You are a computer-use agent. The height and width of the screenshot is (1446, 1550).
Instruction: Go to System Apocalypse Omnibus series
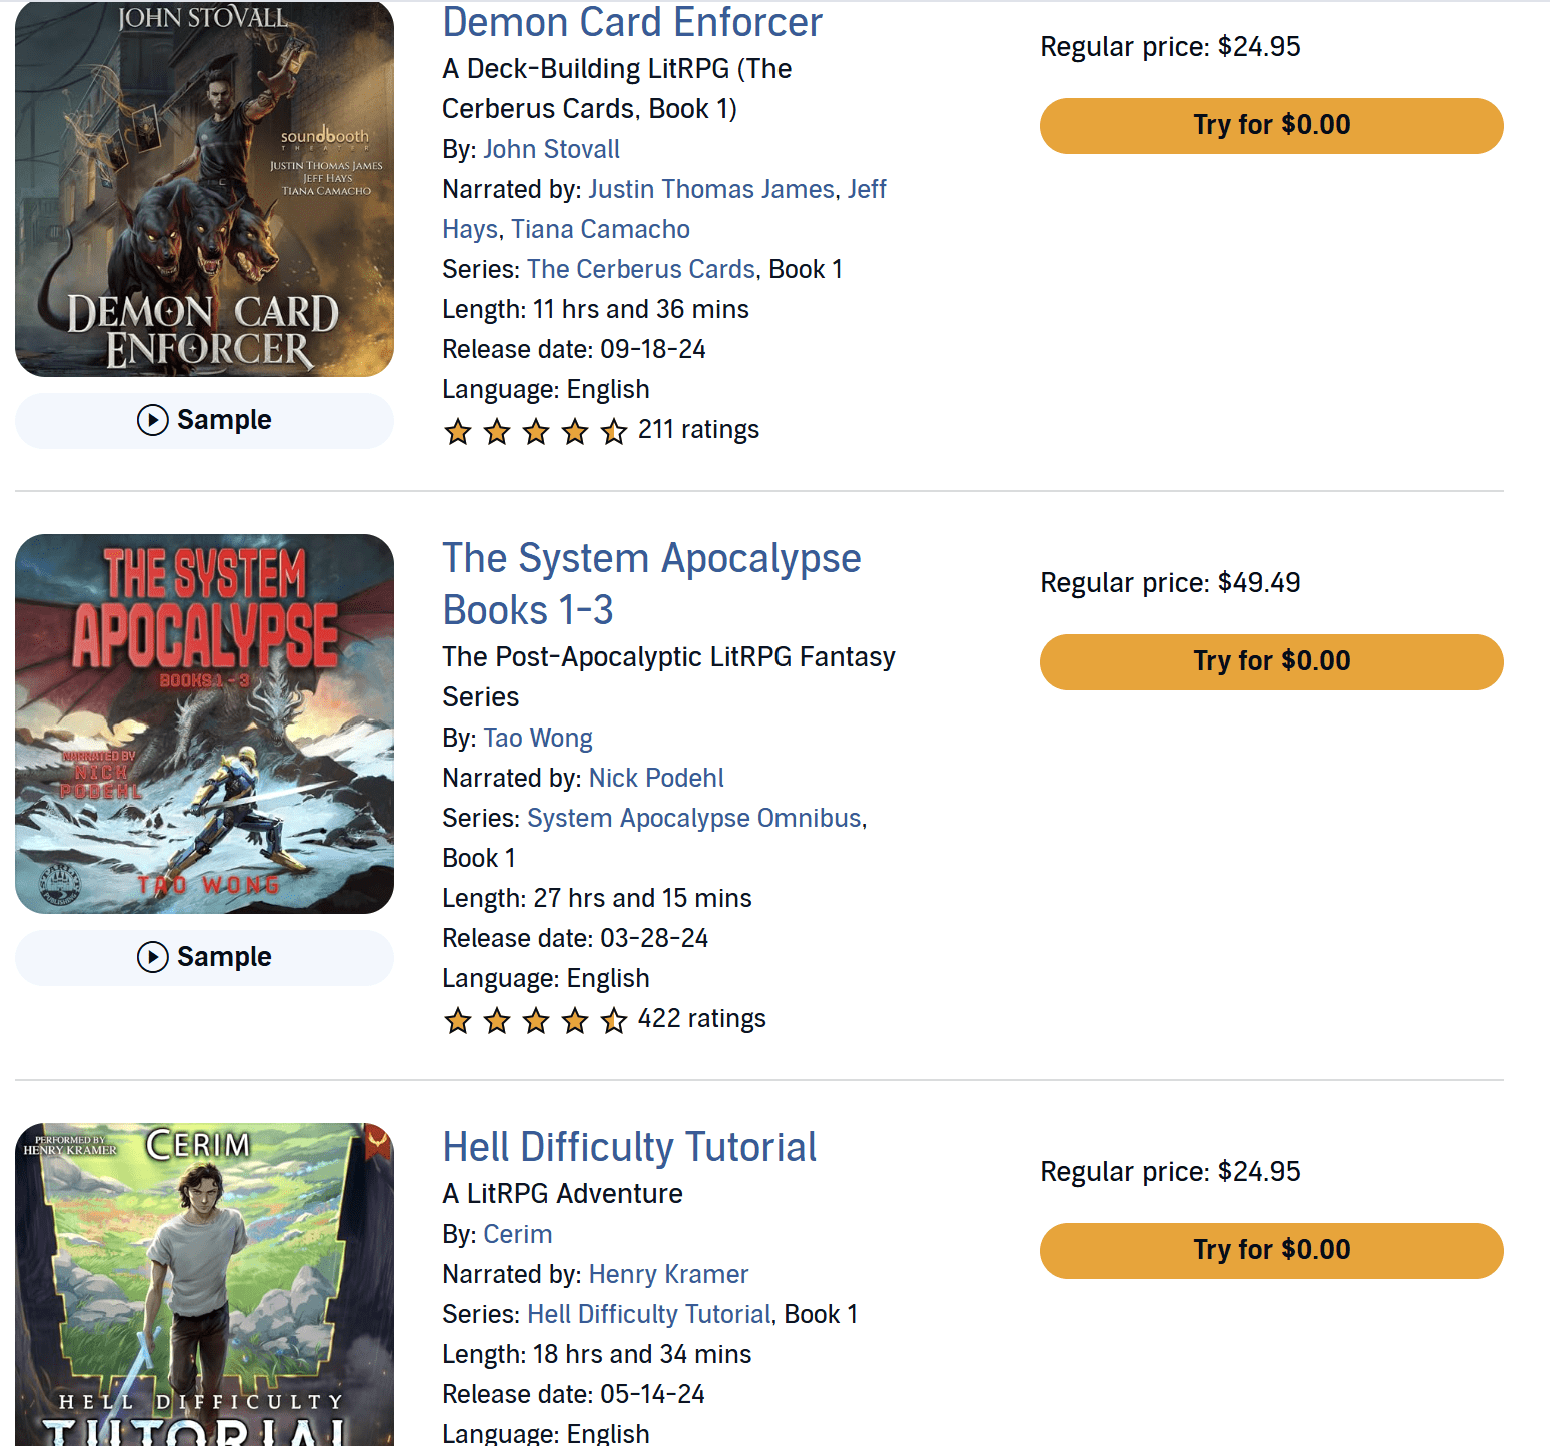(694, 818)
